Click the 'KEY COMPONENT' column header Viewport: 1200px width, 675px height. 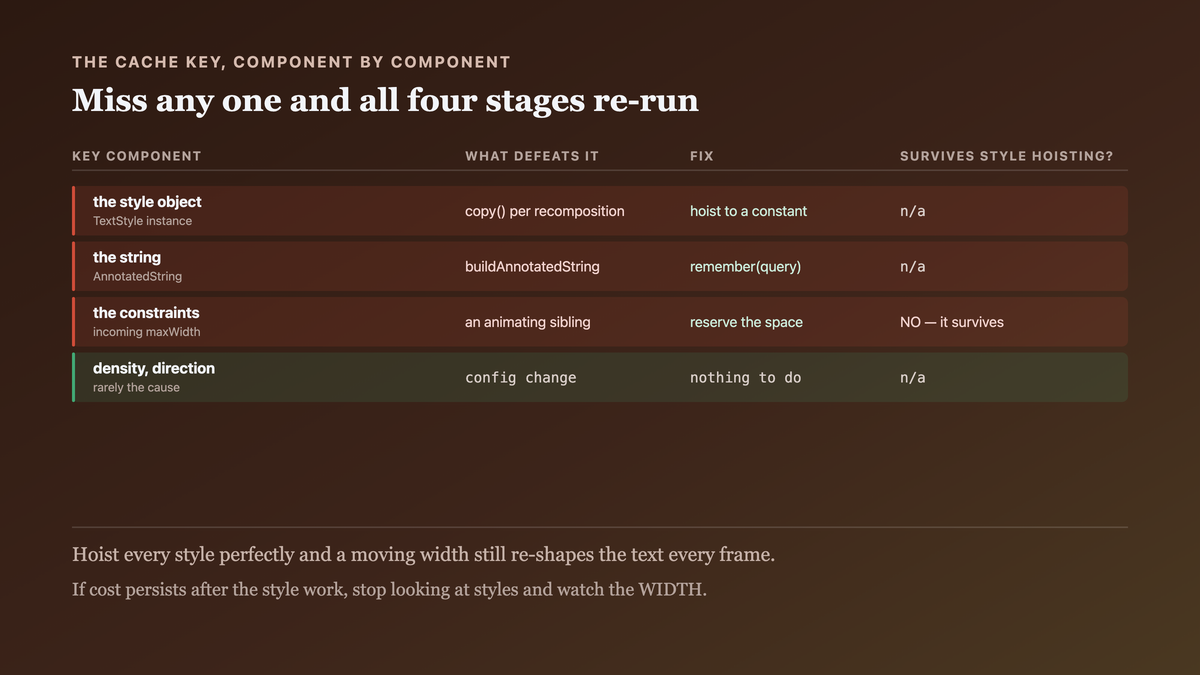(x=137, y=156)
